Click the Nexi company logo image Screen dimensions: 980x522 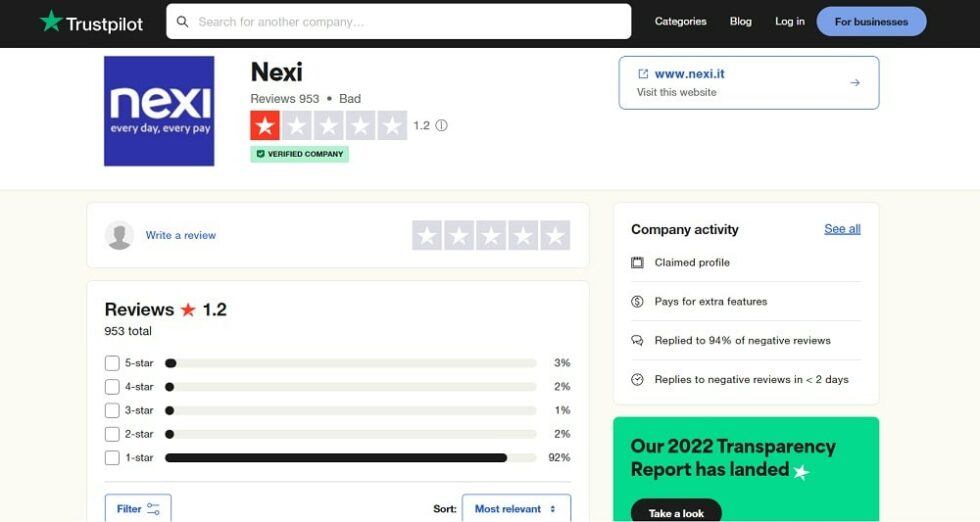tap(159, 111)
